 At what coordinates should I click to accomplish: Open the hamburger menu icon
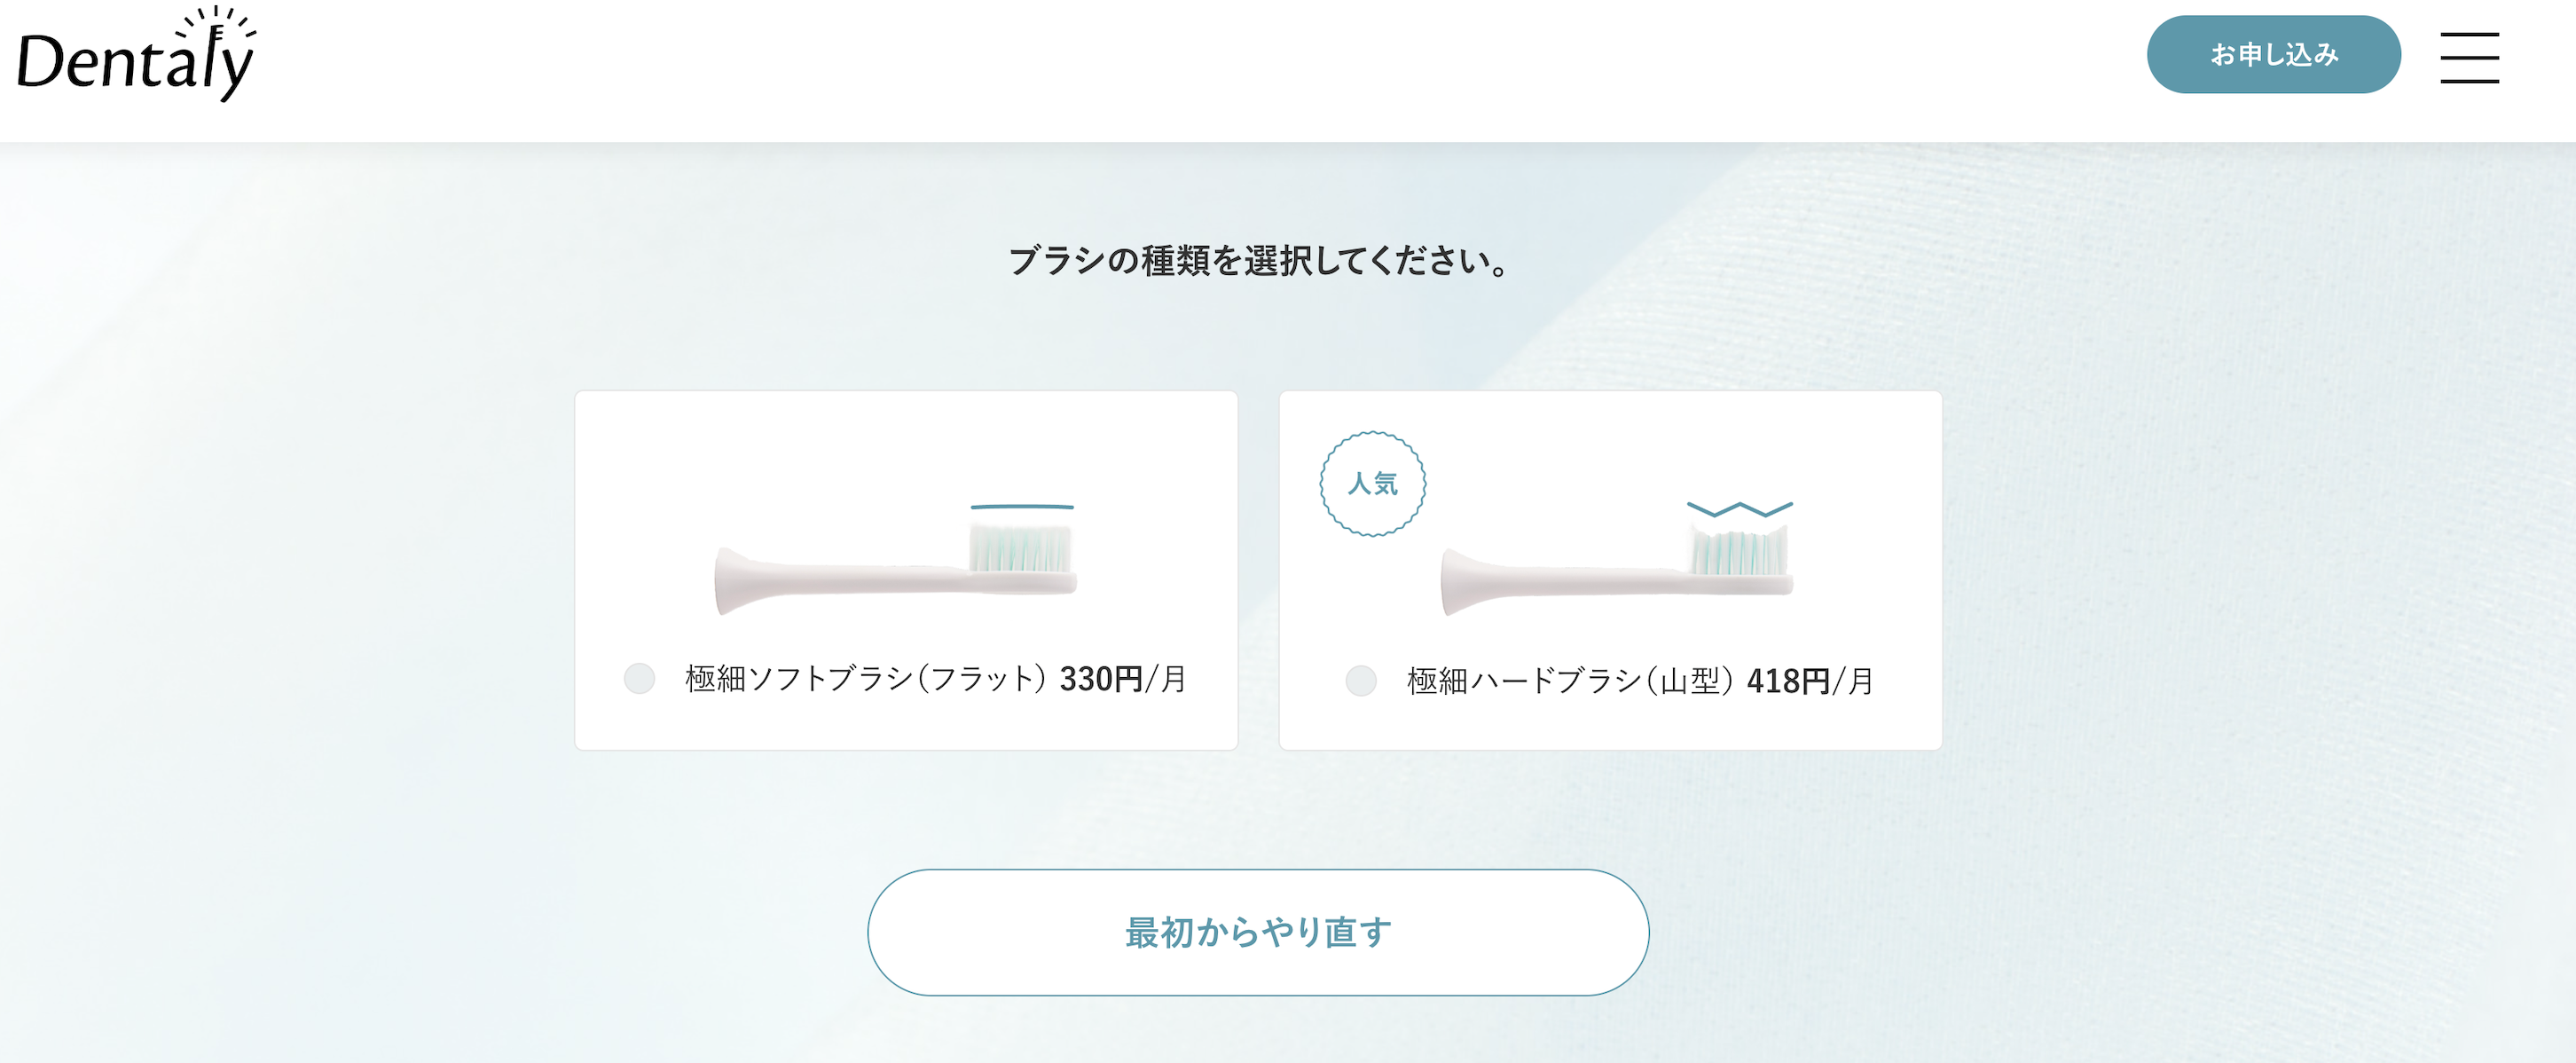pos(2469,57)
